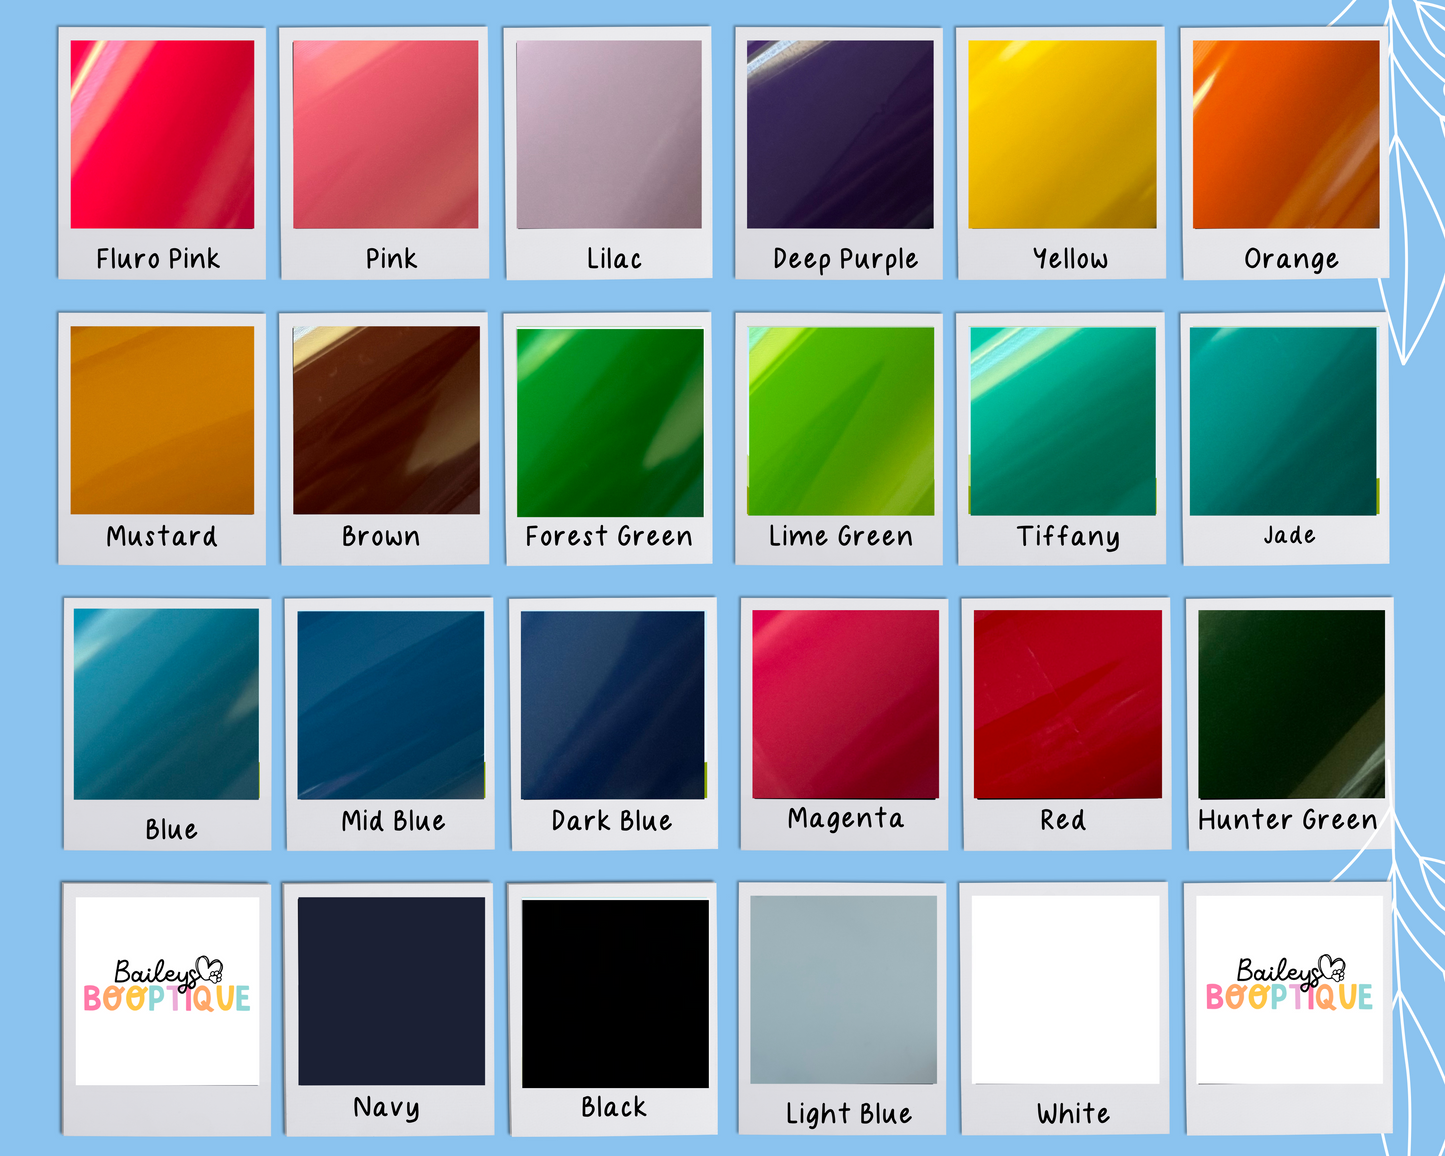Click the Magenta color swatch
1445x1156 pixels.
click(x=845, y=705)
